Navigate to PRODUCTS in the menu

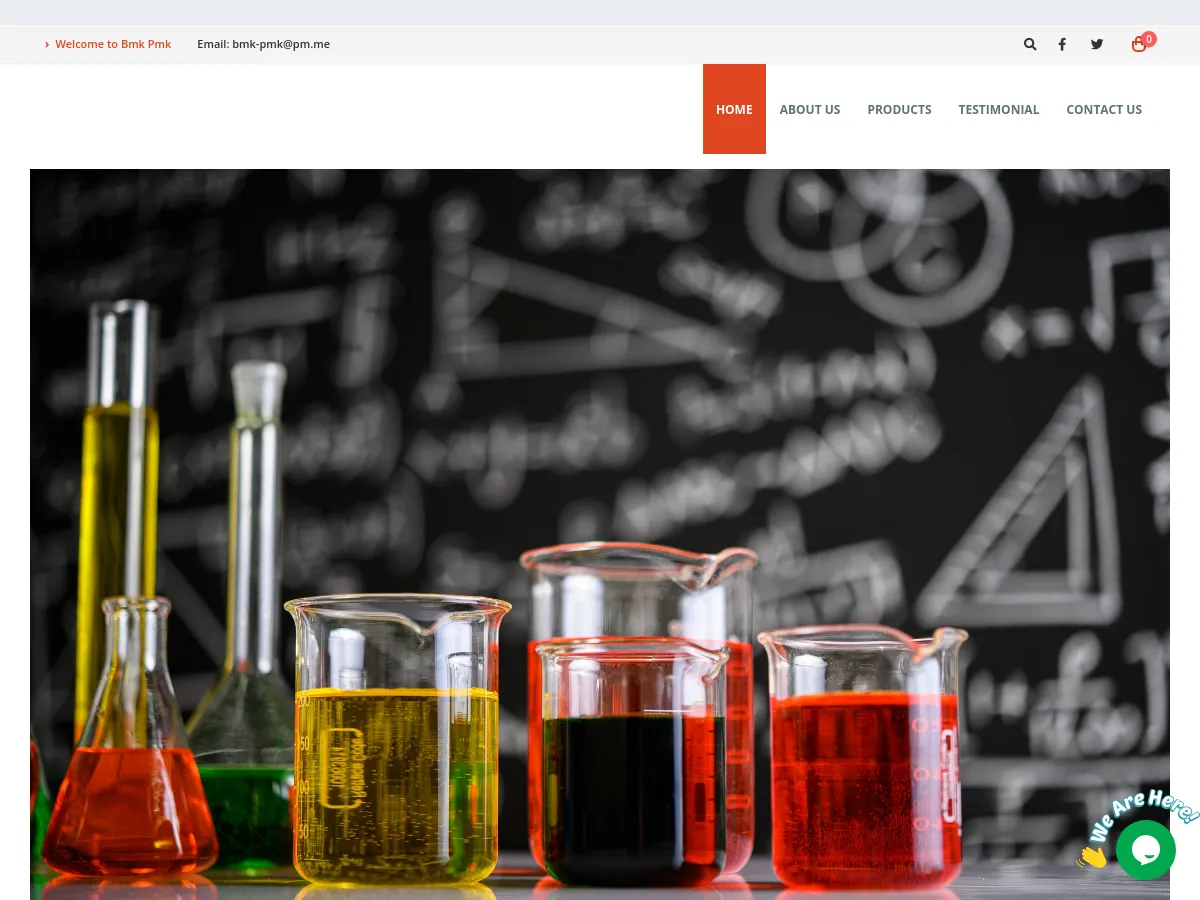point(899,109)
